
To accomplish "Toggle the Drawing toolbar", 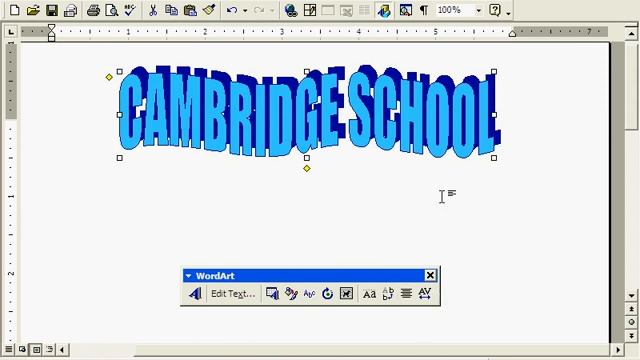I will [384, 10].
